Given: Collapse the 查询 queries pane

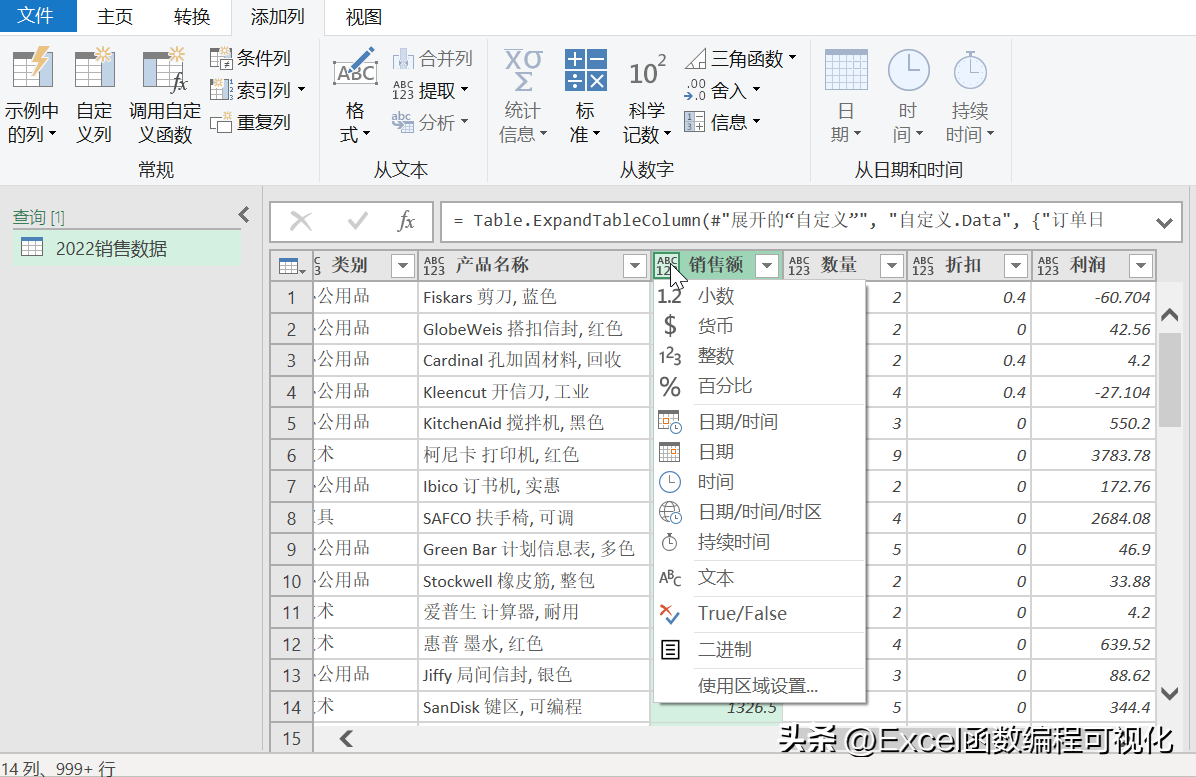Looking at the screenshot, I should [244, 215].
